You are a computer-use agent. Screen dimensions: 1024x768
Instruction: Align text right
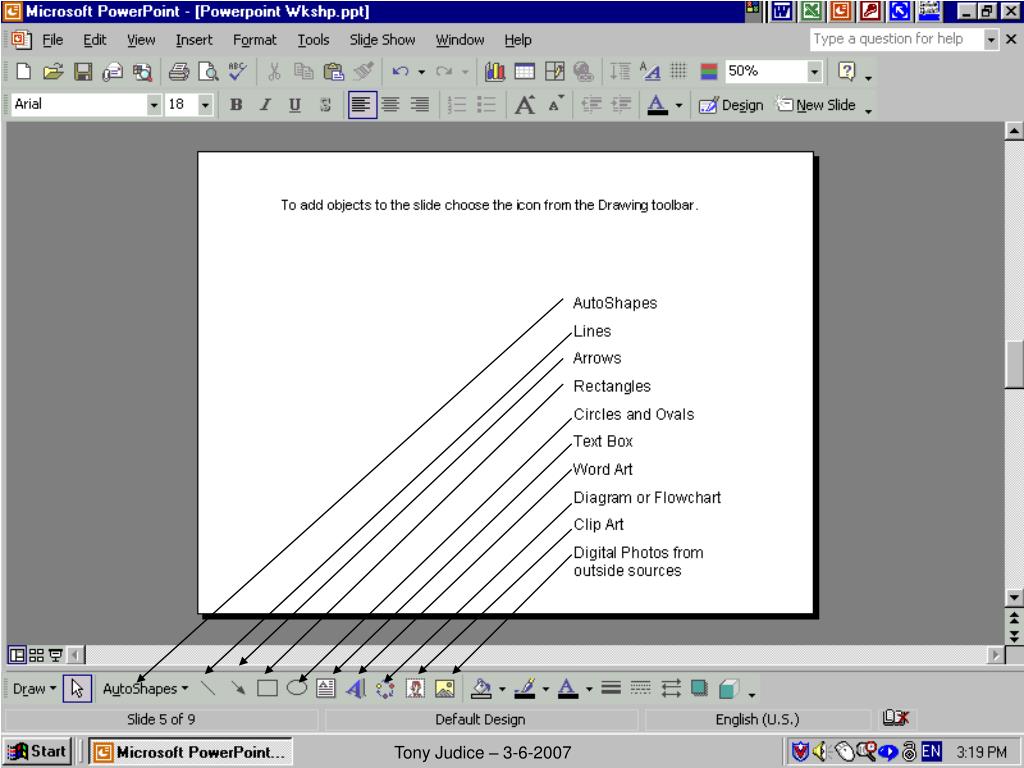click(420, 104)
